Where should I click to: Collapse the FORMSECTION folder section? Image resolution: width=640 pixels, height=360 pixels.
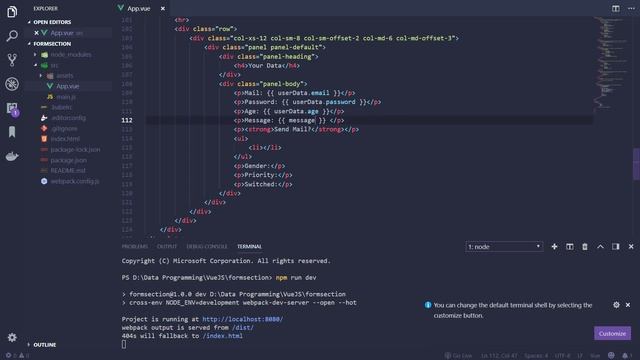[52, 44]
